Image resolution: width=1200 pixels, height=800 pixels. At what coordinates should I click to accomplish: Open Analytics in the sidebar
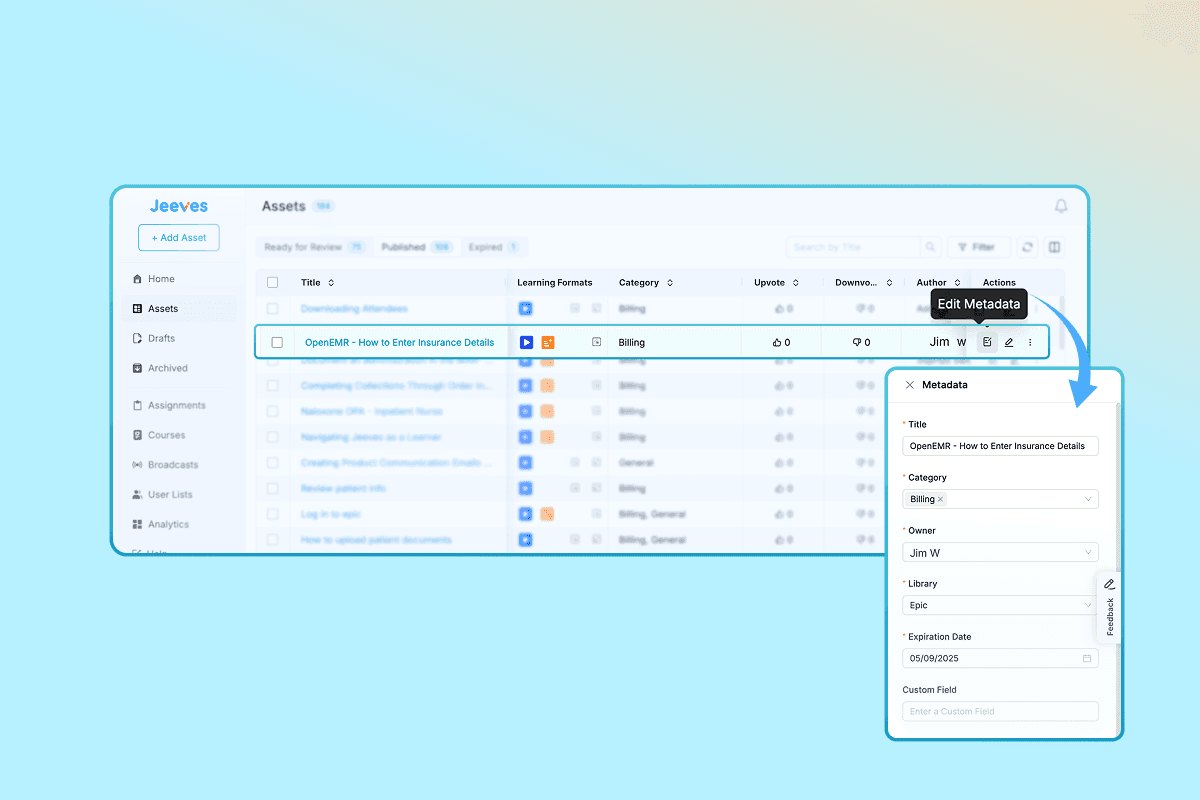coord(168,524)
